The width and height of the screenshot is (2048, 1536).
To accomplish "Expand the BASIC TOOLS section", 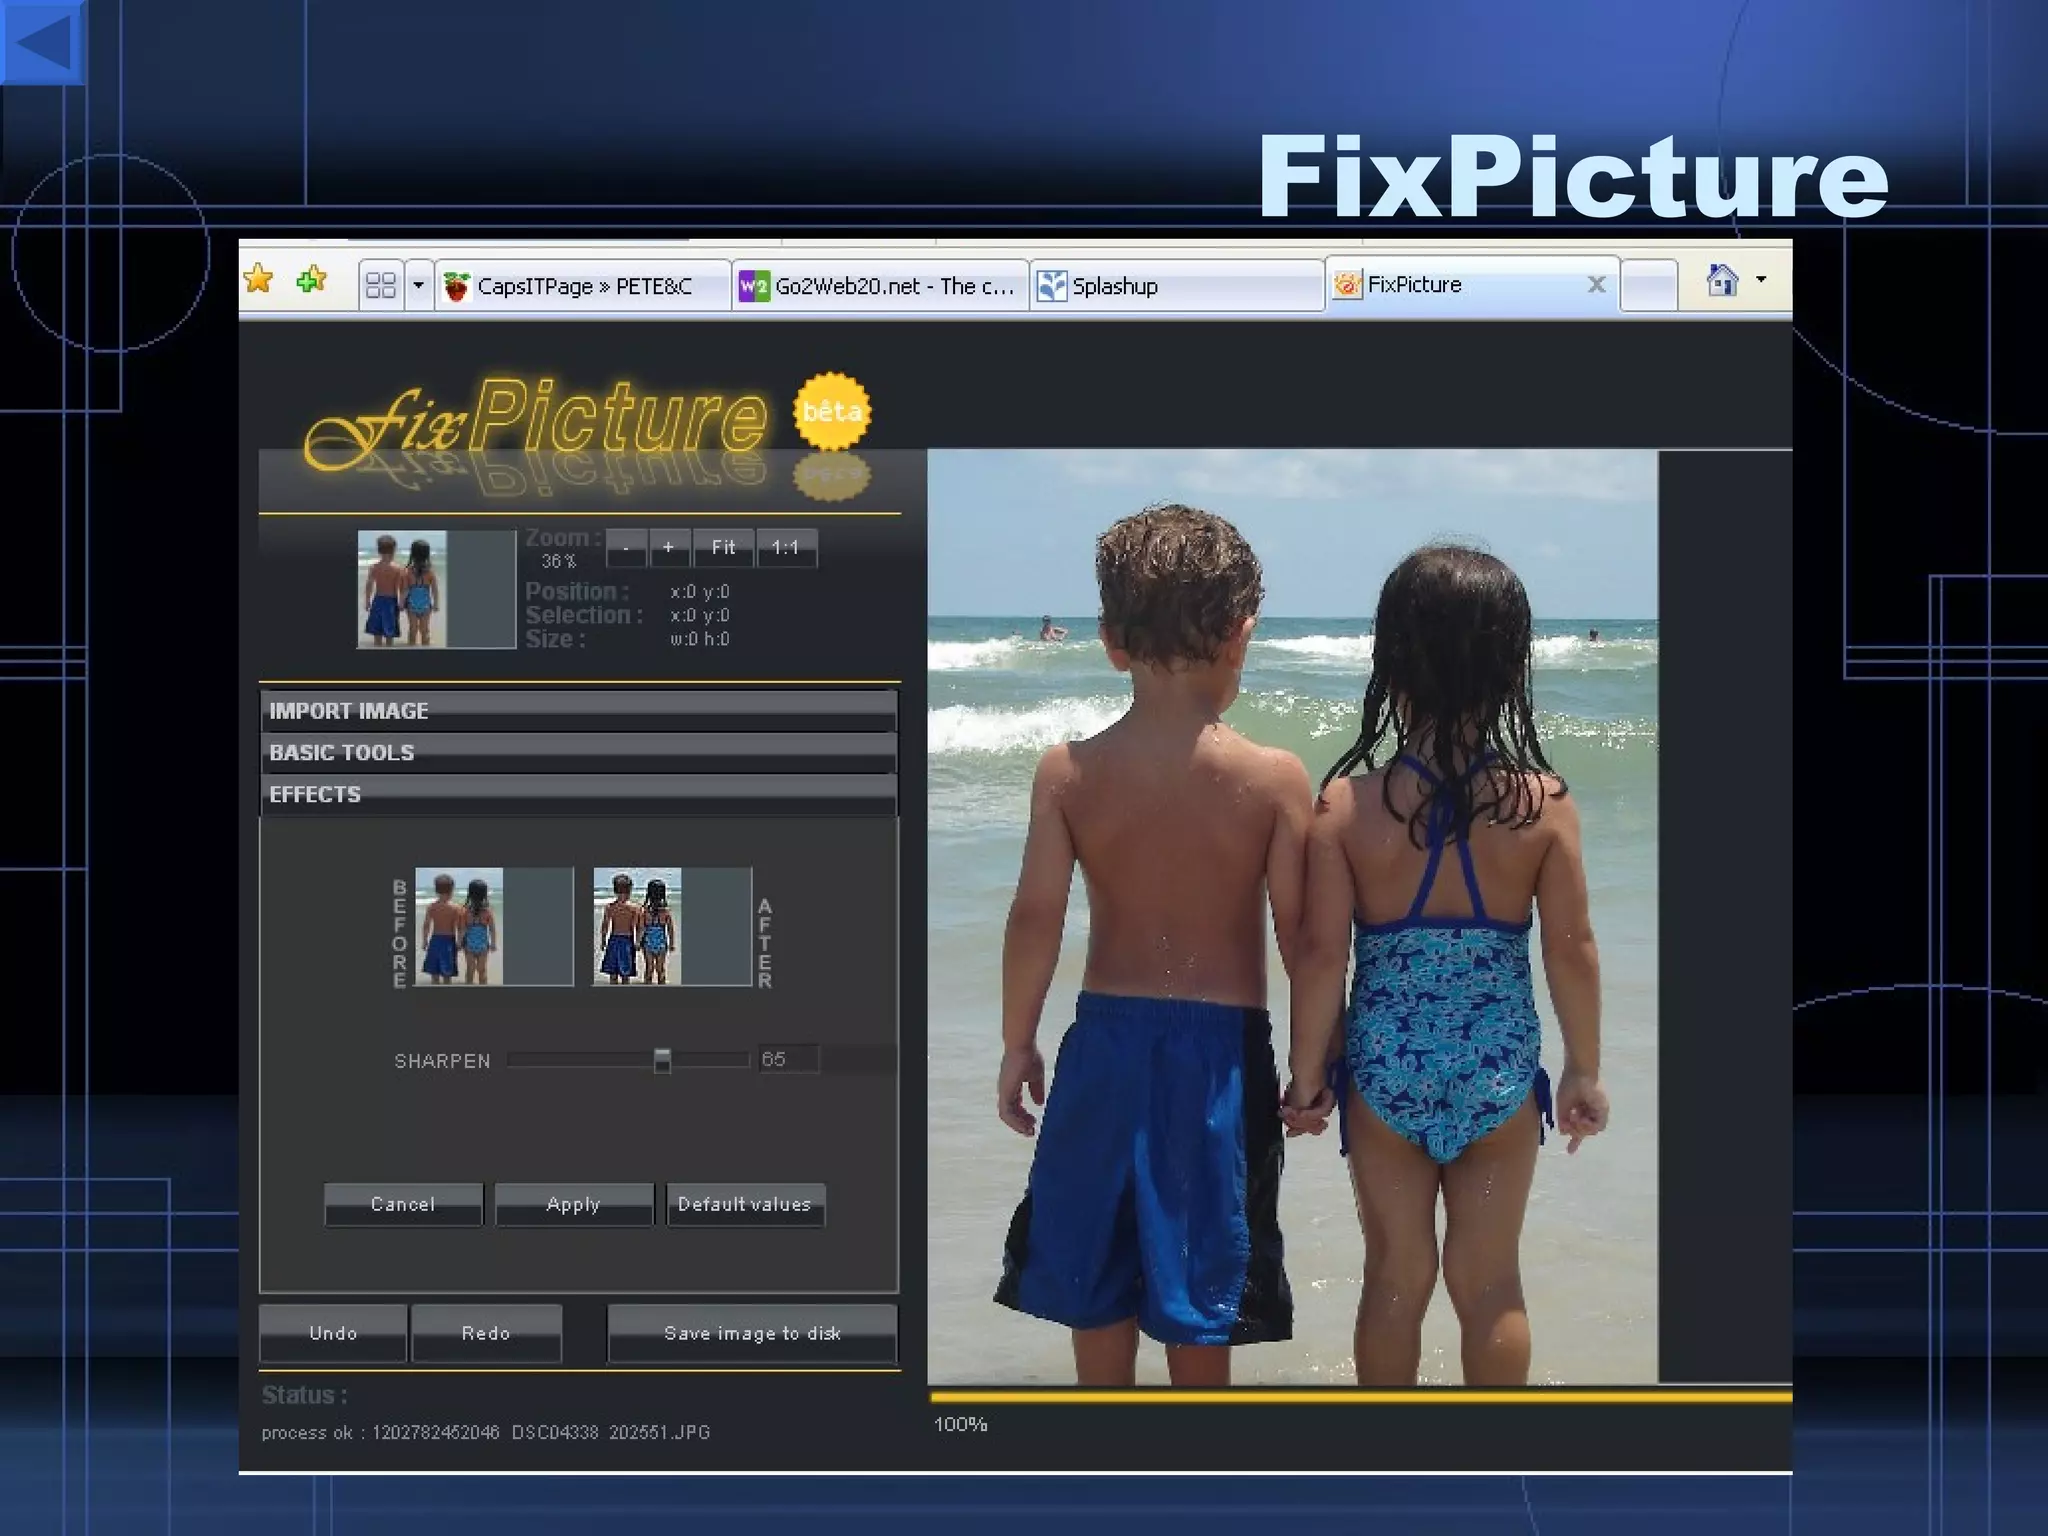I will point(579,752).
